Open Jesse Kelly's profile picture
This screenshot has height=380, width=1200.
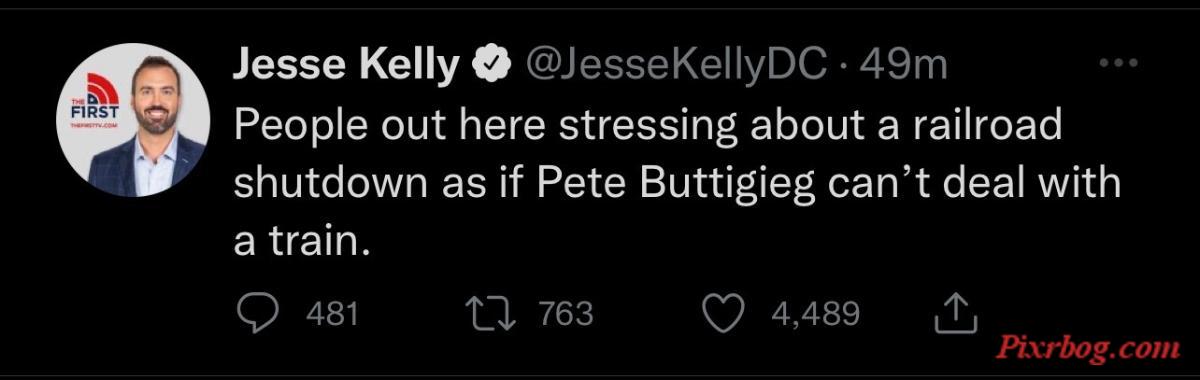pyautogui.click(x=134, y=119)
